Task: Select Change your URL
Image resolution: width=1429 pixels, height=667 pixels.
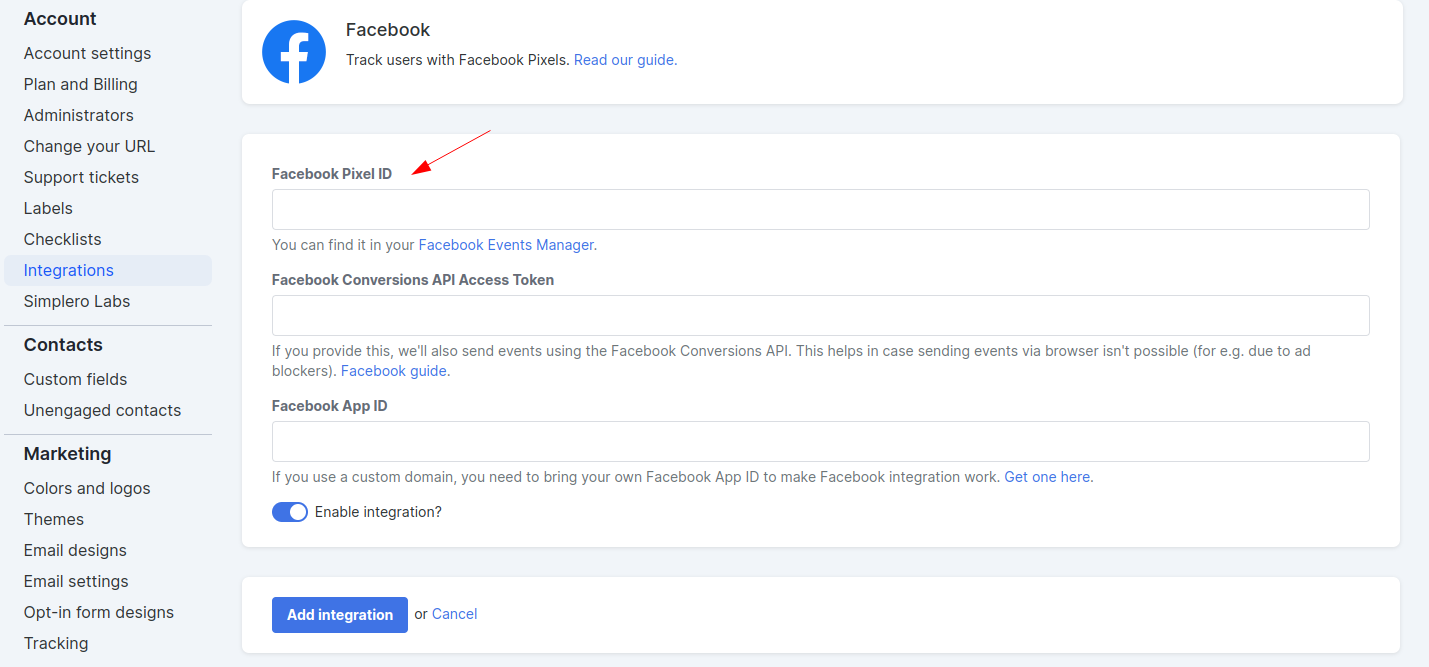Action: [x=90, y=146]
